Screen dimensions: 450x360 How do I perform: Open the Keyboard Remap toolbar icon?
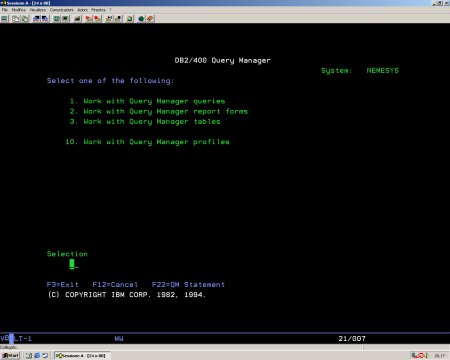77,19
